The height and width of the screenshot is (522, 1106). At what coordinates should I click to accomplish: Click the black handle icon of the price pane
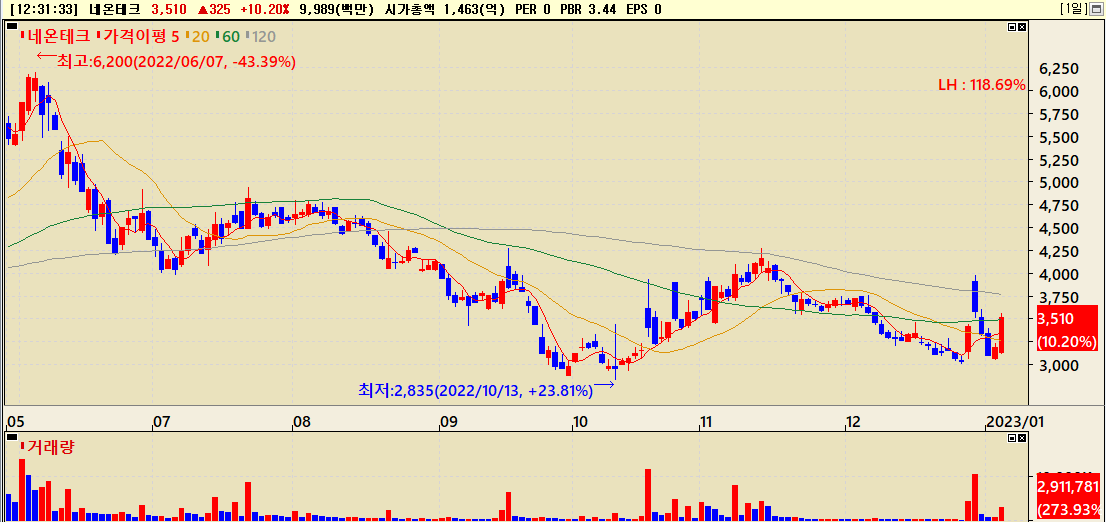tap(11, 26)
